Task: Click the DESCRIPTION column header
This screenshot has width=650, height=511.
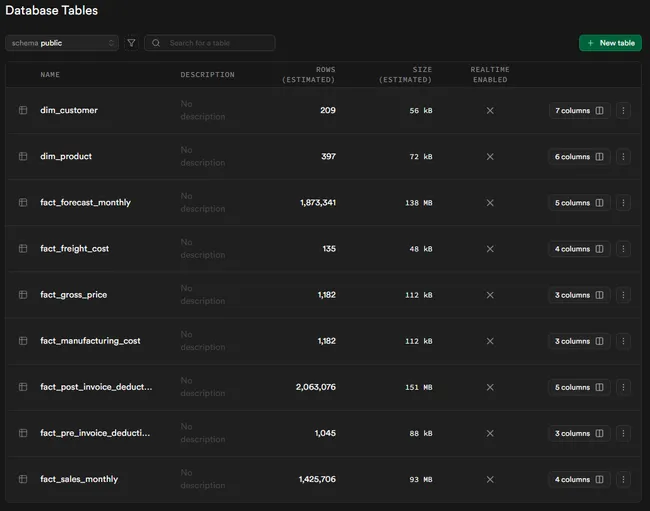Action: point(207,75)
